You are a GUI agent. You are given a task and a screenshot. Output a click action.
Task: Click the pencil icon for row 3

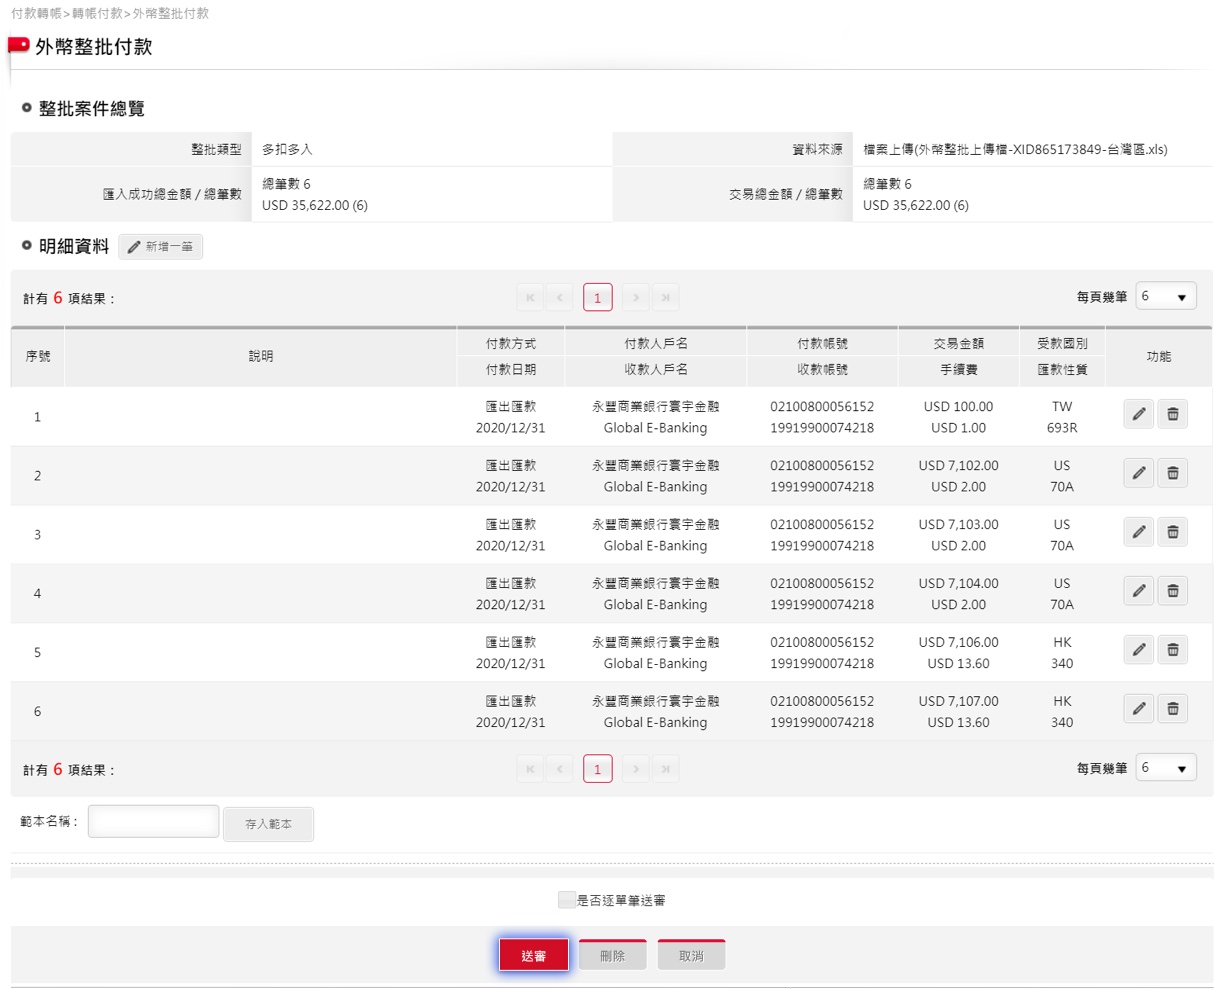(1138, 532)
